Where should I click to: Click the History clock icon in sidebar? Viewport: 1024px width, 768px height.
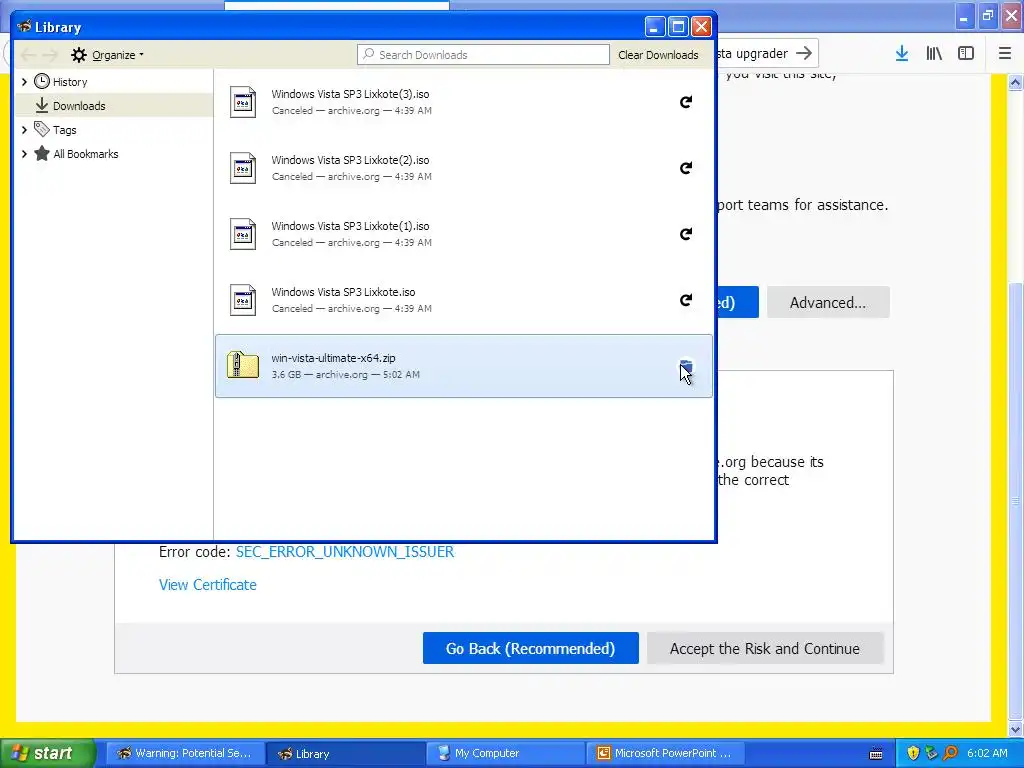point(42,81)
